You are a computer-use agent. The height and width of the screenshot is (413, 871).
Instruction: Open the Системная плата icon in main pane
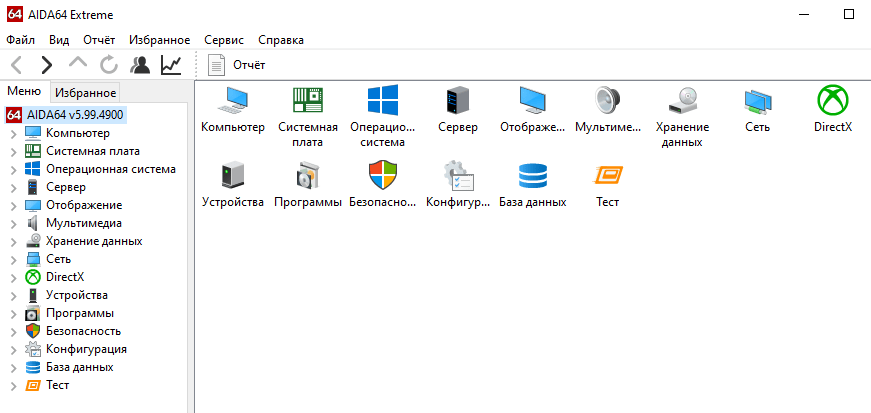pyautogui.click(x=308, y=101)
